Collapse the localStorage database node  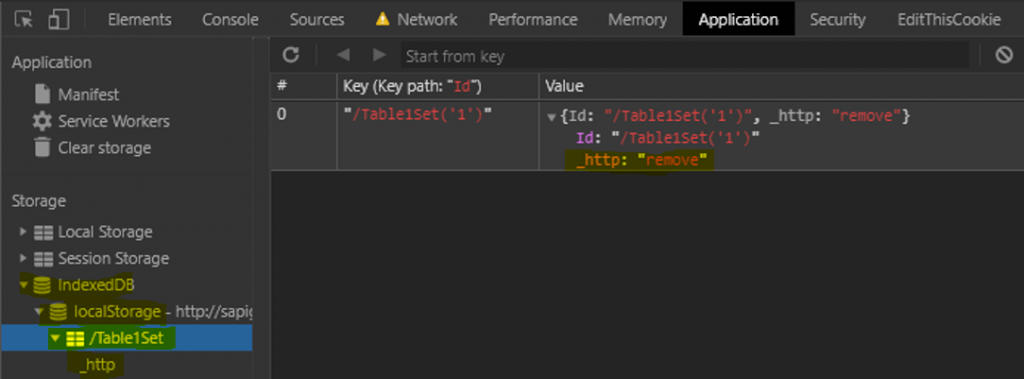click(39, 312)
